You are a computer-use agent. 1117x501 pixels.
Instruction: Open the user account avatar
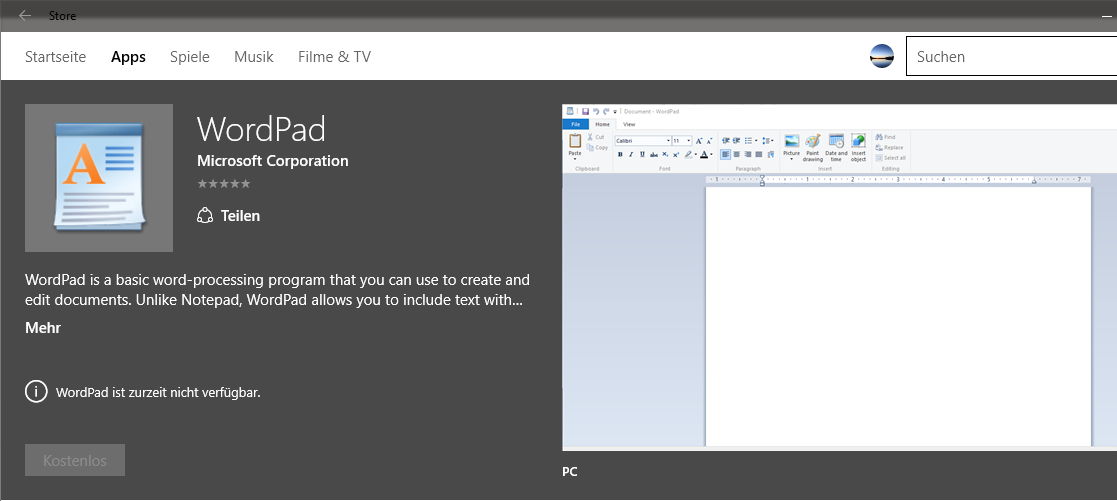pos(882,56)
